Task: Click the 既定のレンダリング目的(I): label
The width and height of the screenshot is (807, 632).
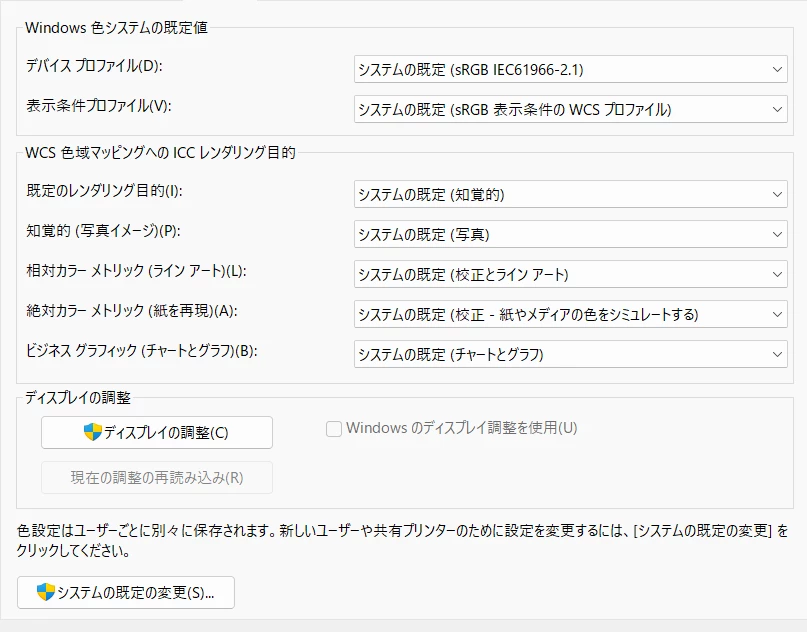Action: [x=104, y=191]
